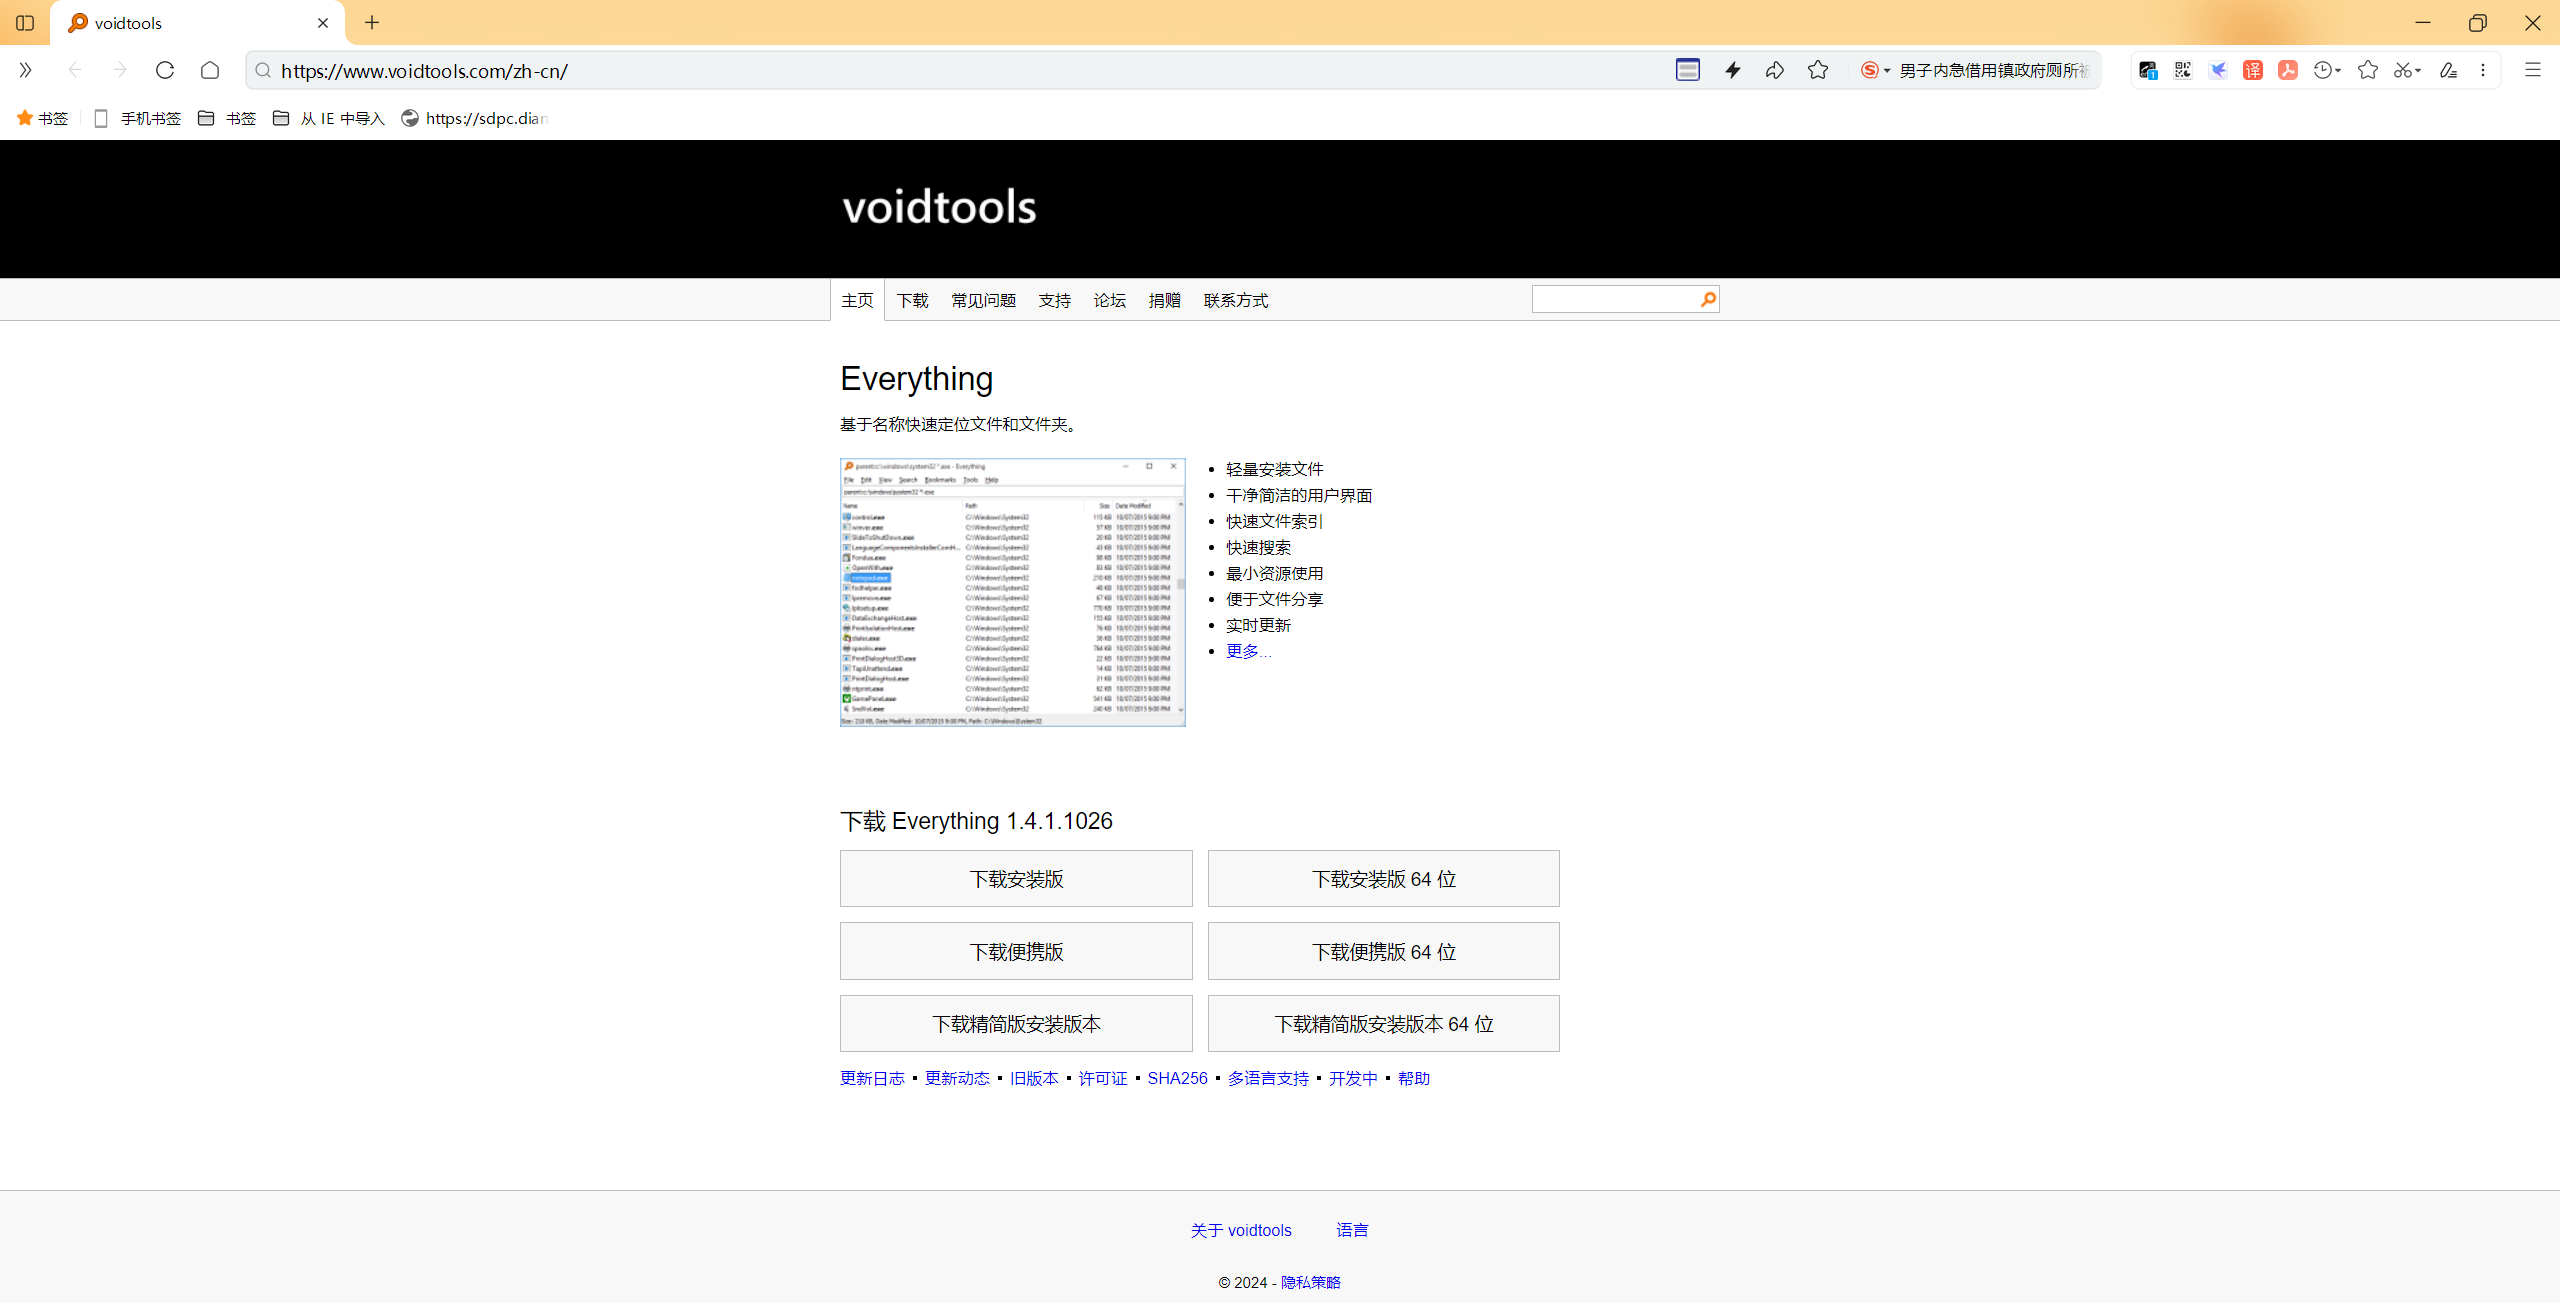The width and height of the screenshot is (2560, 1303).
Task: Open the history clock dropdown
Action: tap(2327, 70)
